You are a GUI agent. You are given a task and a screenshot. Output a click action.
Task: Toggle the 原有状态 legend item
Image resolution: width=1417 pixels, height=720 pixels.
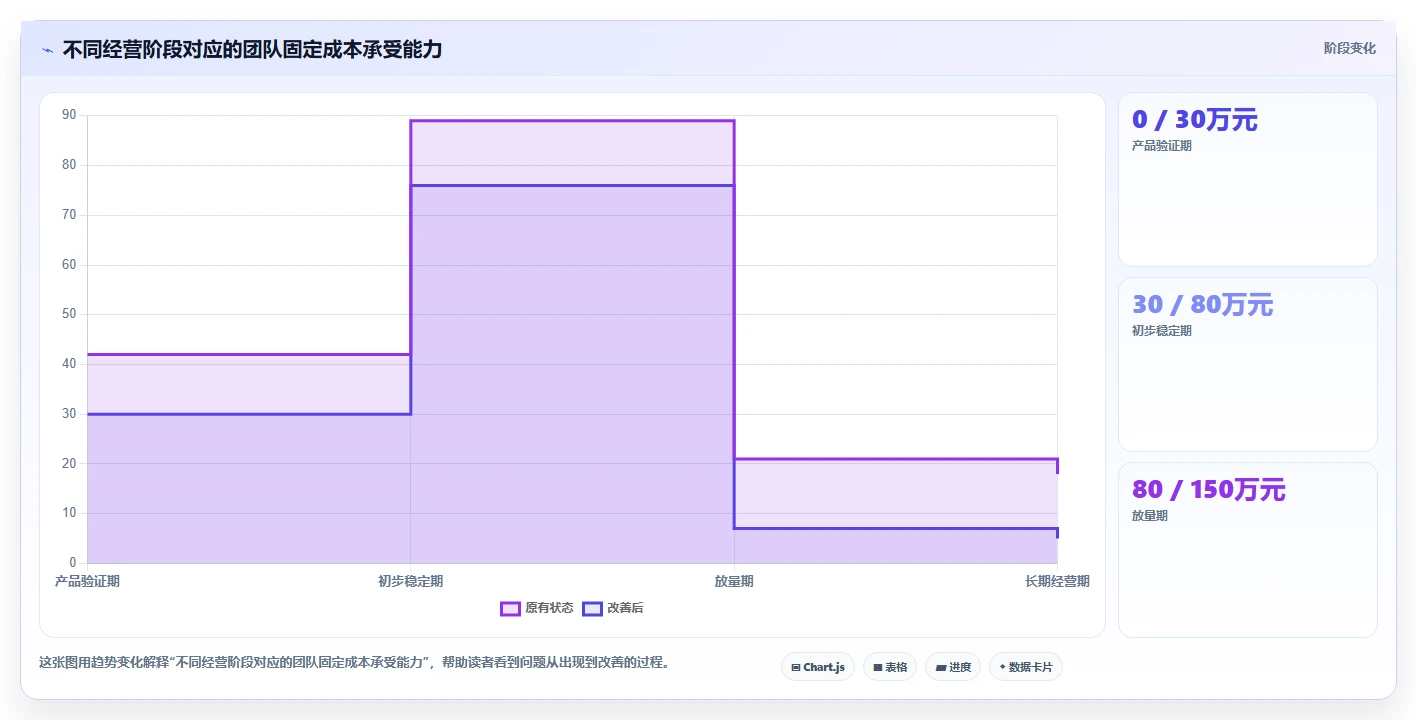pos(537,608)
